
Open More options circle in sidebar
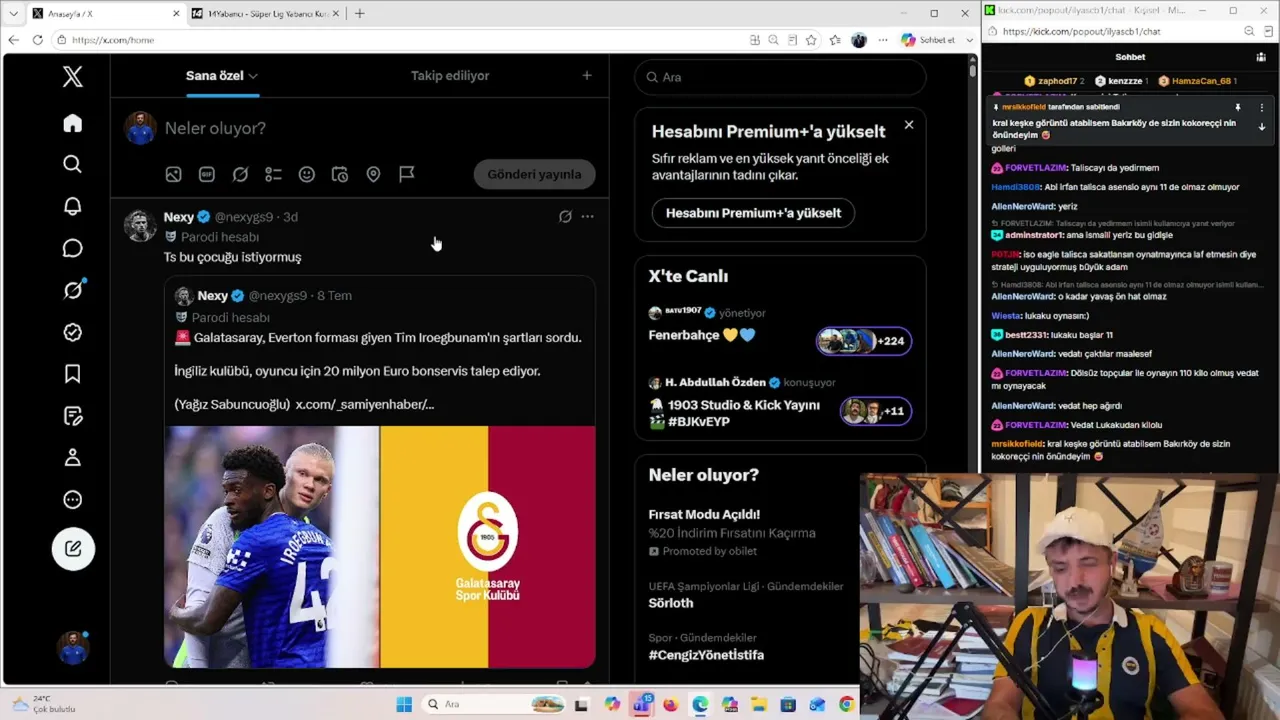[x=73, y=500]
